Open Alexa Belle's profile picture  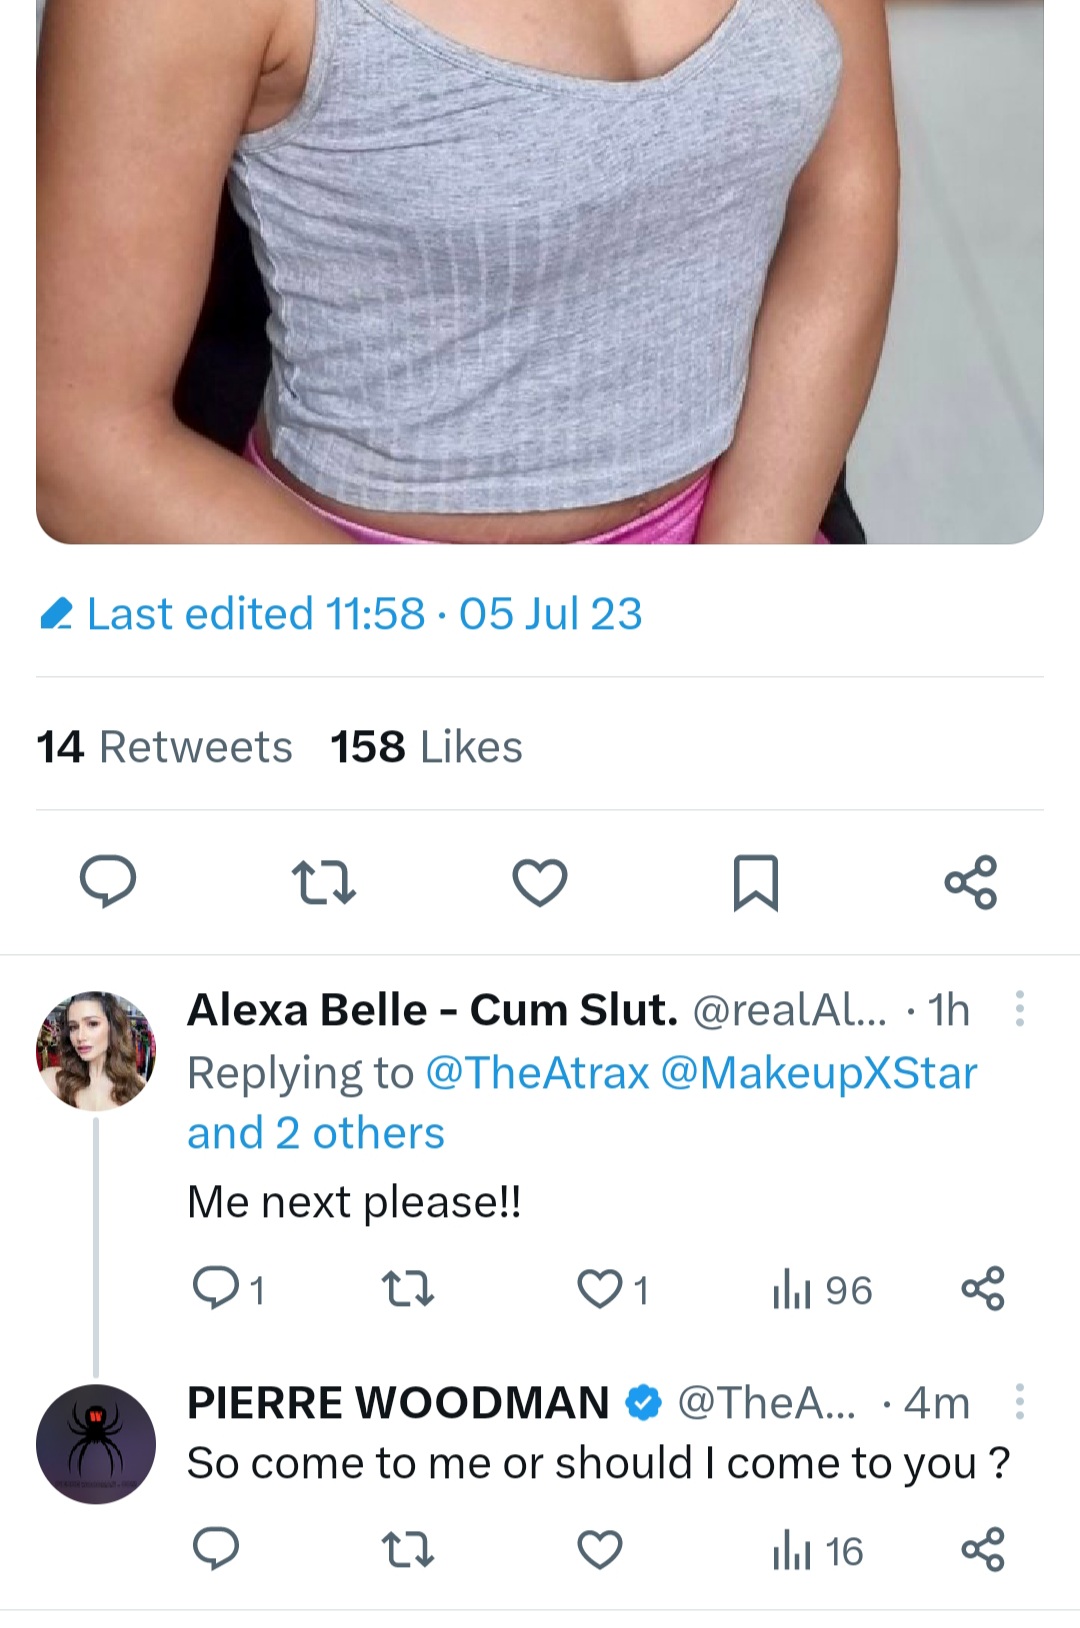coord(96,1050)
